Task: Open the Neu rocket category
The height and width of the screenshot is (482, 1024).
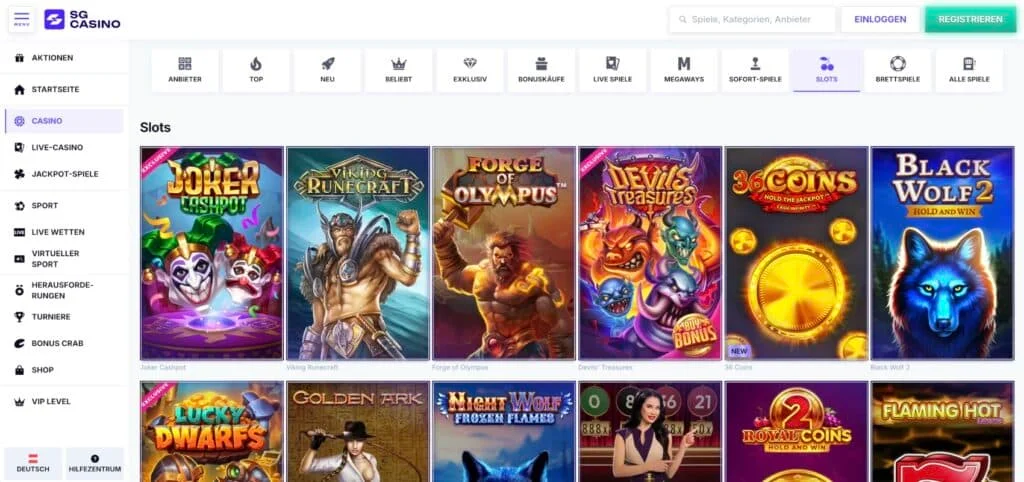Action: (x=327, y=70)
